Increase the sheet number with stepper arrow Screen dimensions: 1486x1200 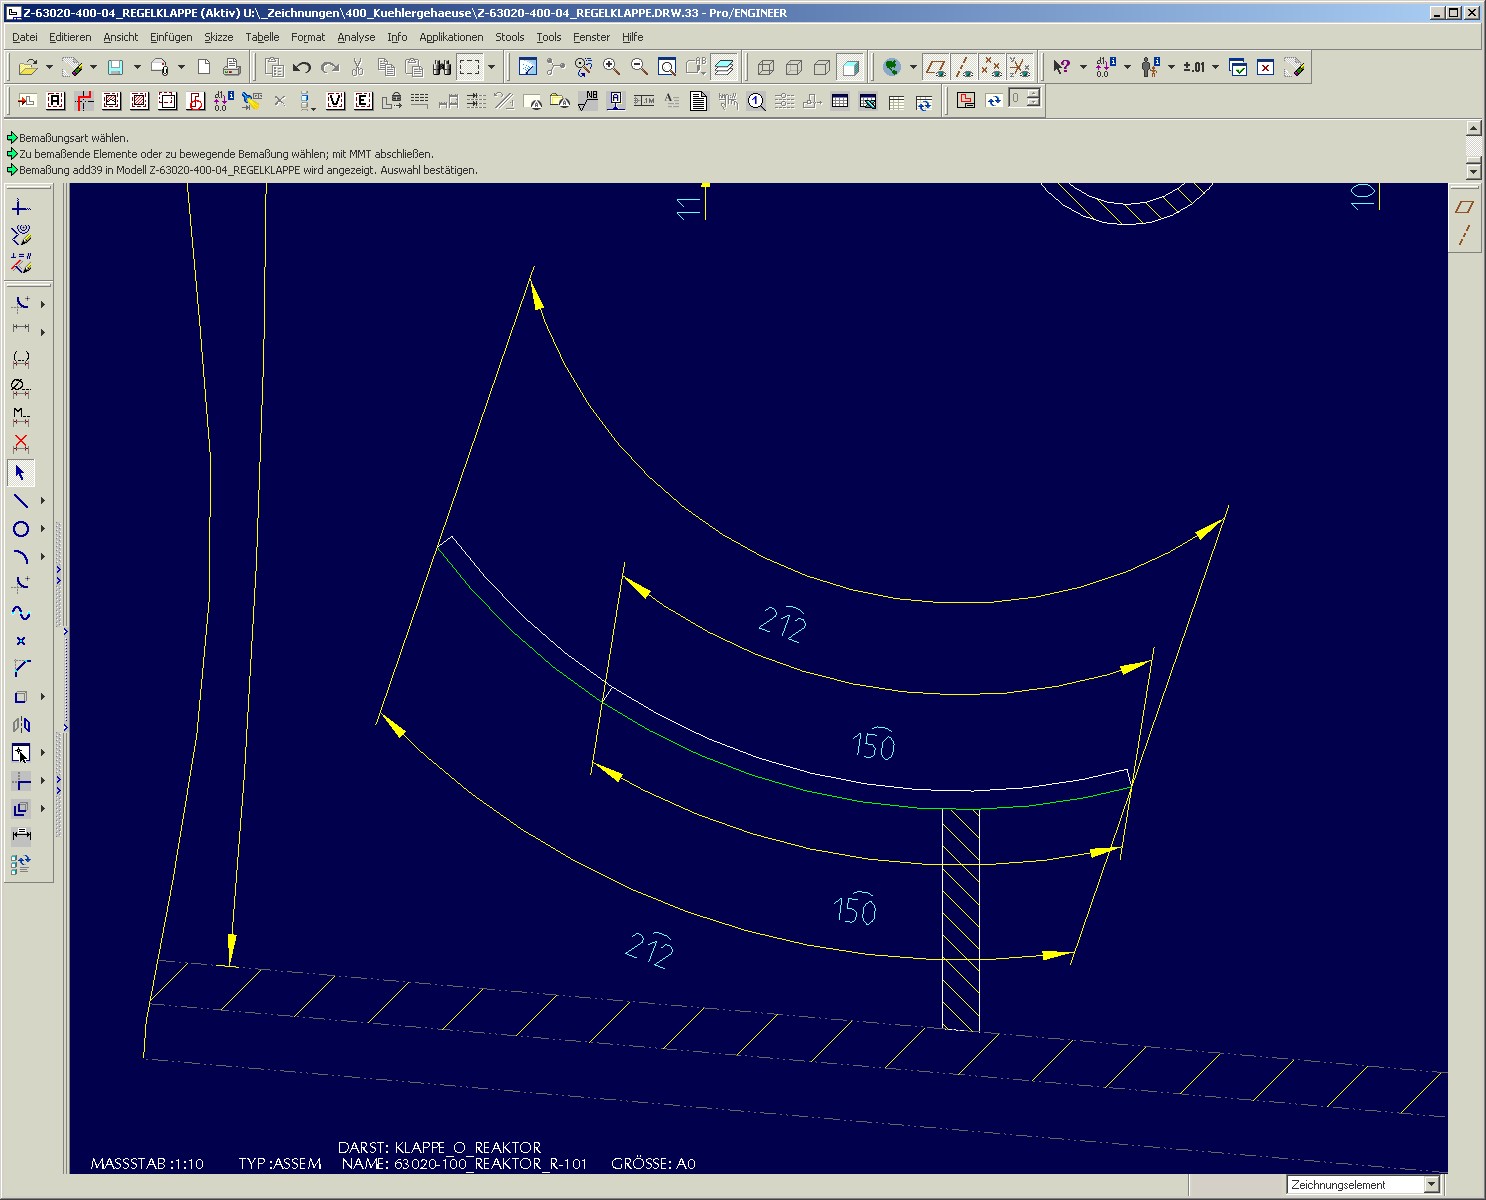(1033, 94)
